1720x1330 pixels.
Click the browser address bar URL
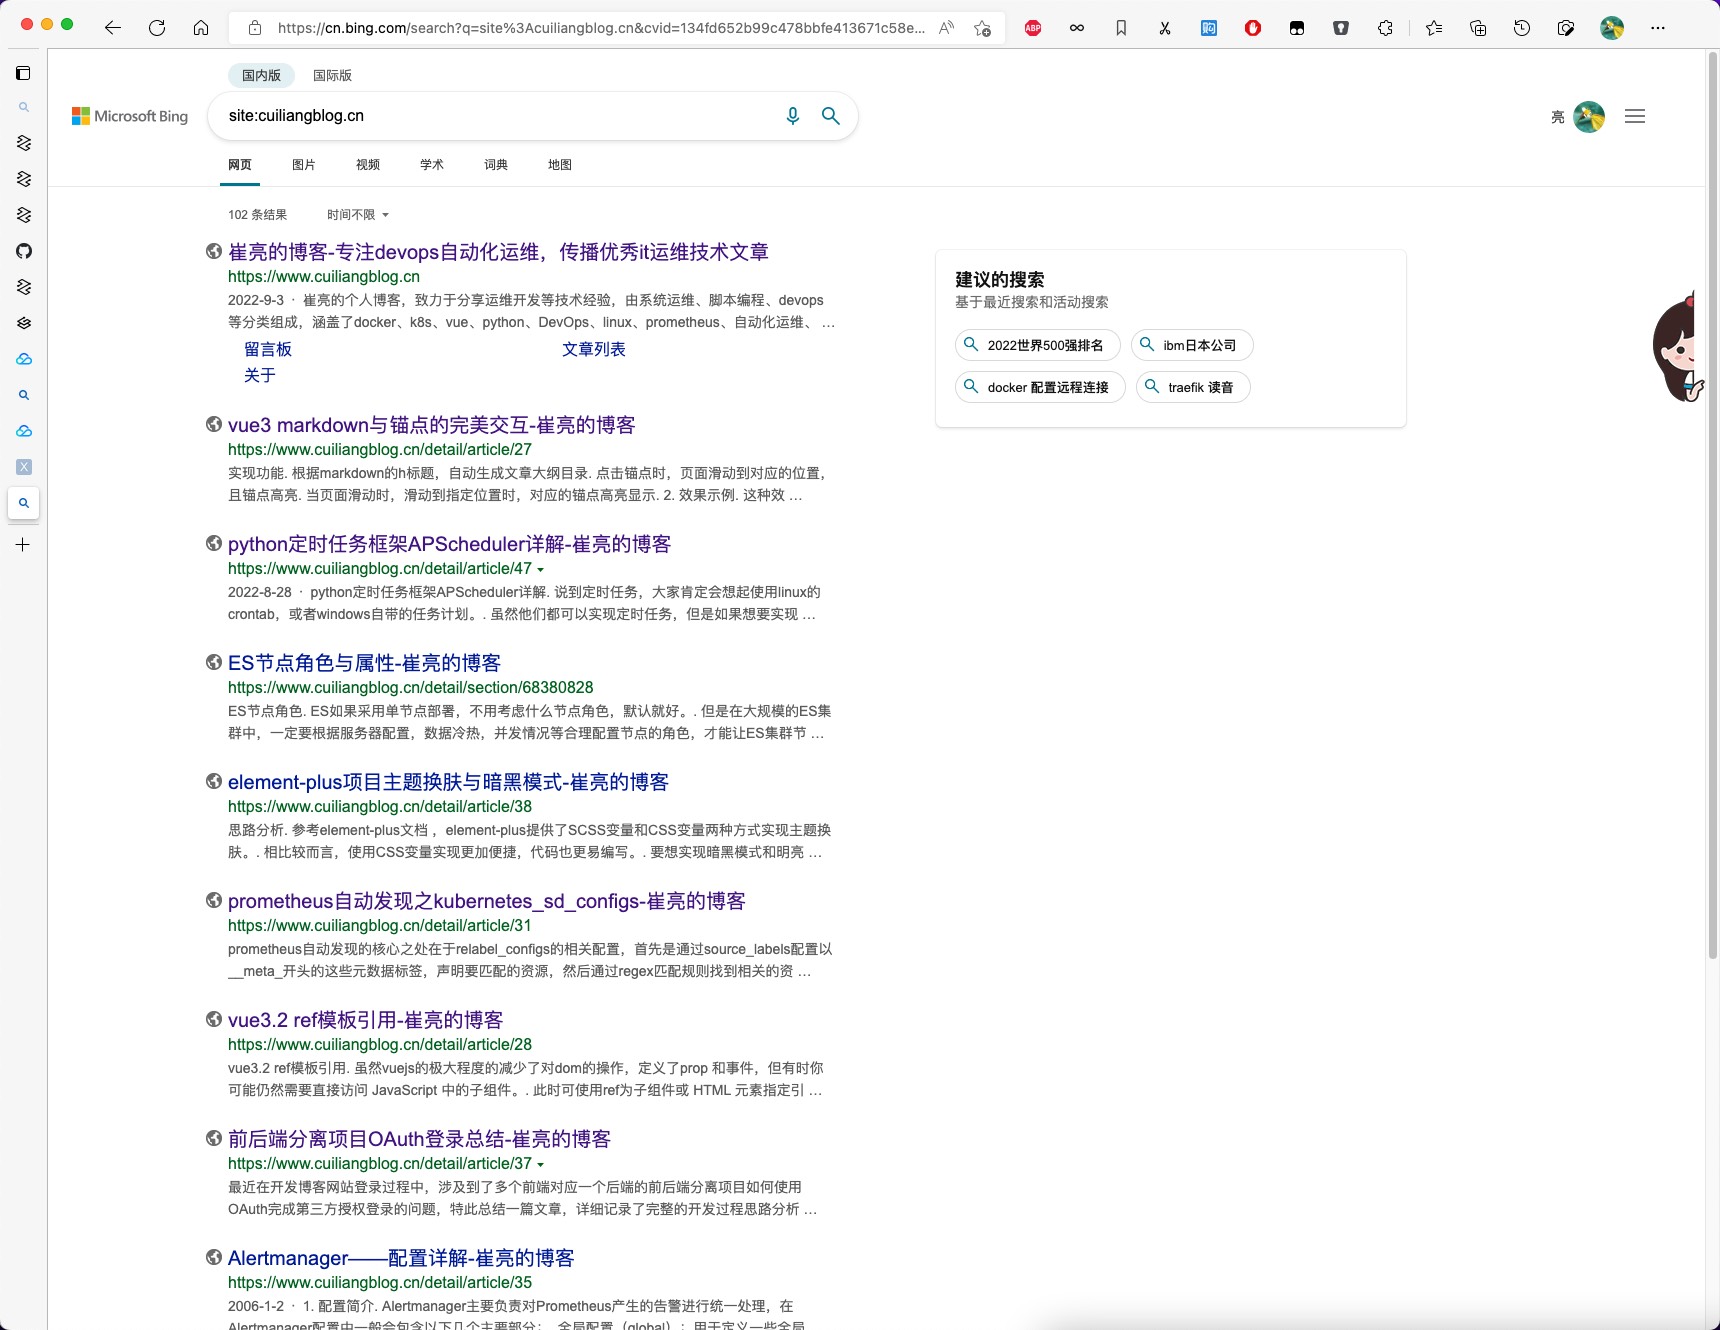601,28
